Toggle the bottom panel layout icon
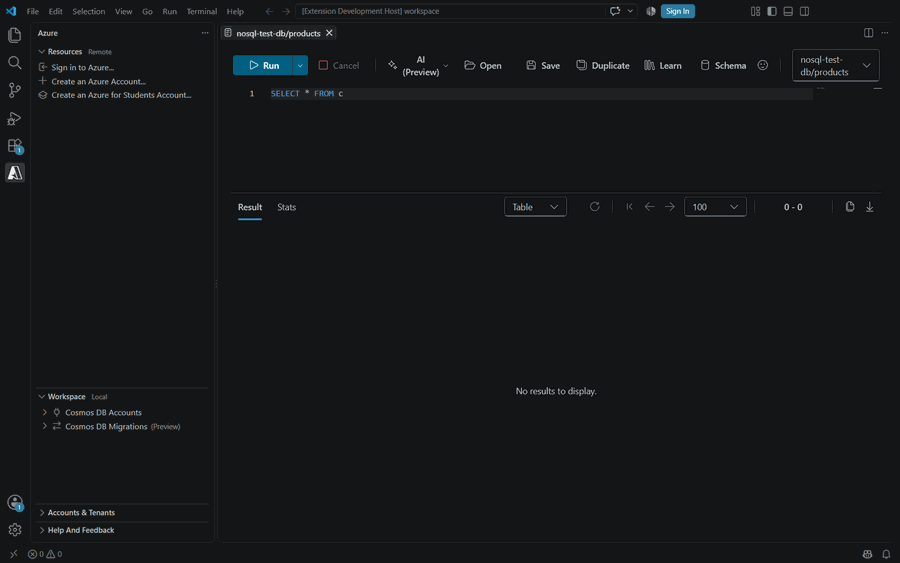 [788, 11]
